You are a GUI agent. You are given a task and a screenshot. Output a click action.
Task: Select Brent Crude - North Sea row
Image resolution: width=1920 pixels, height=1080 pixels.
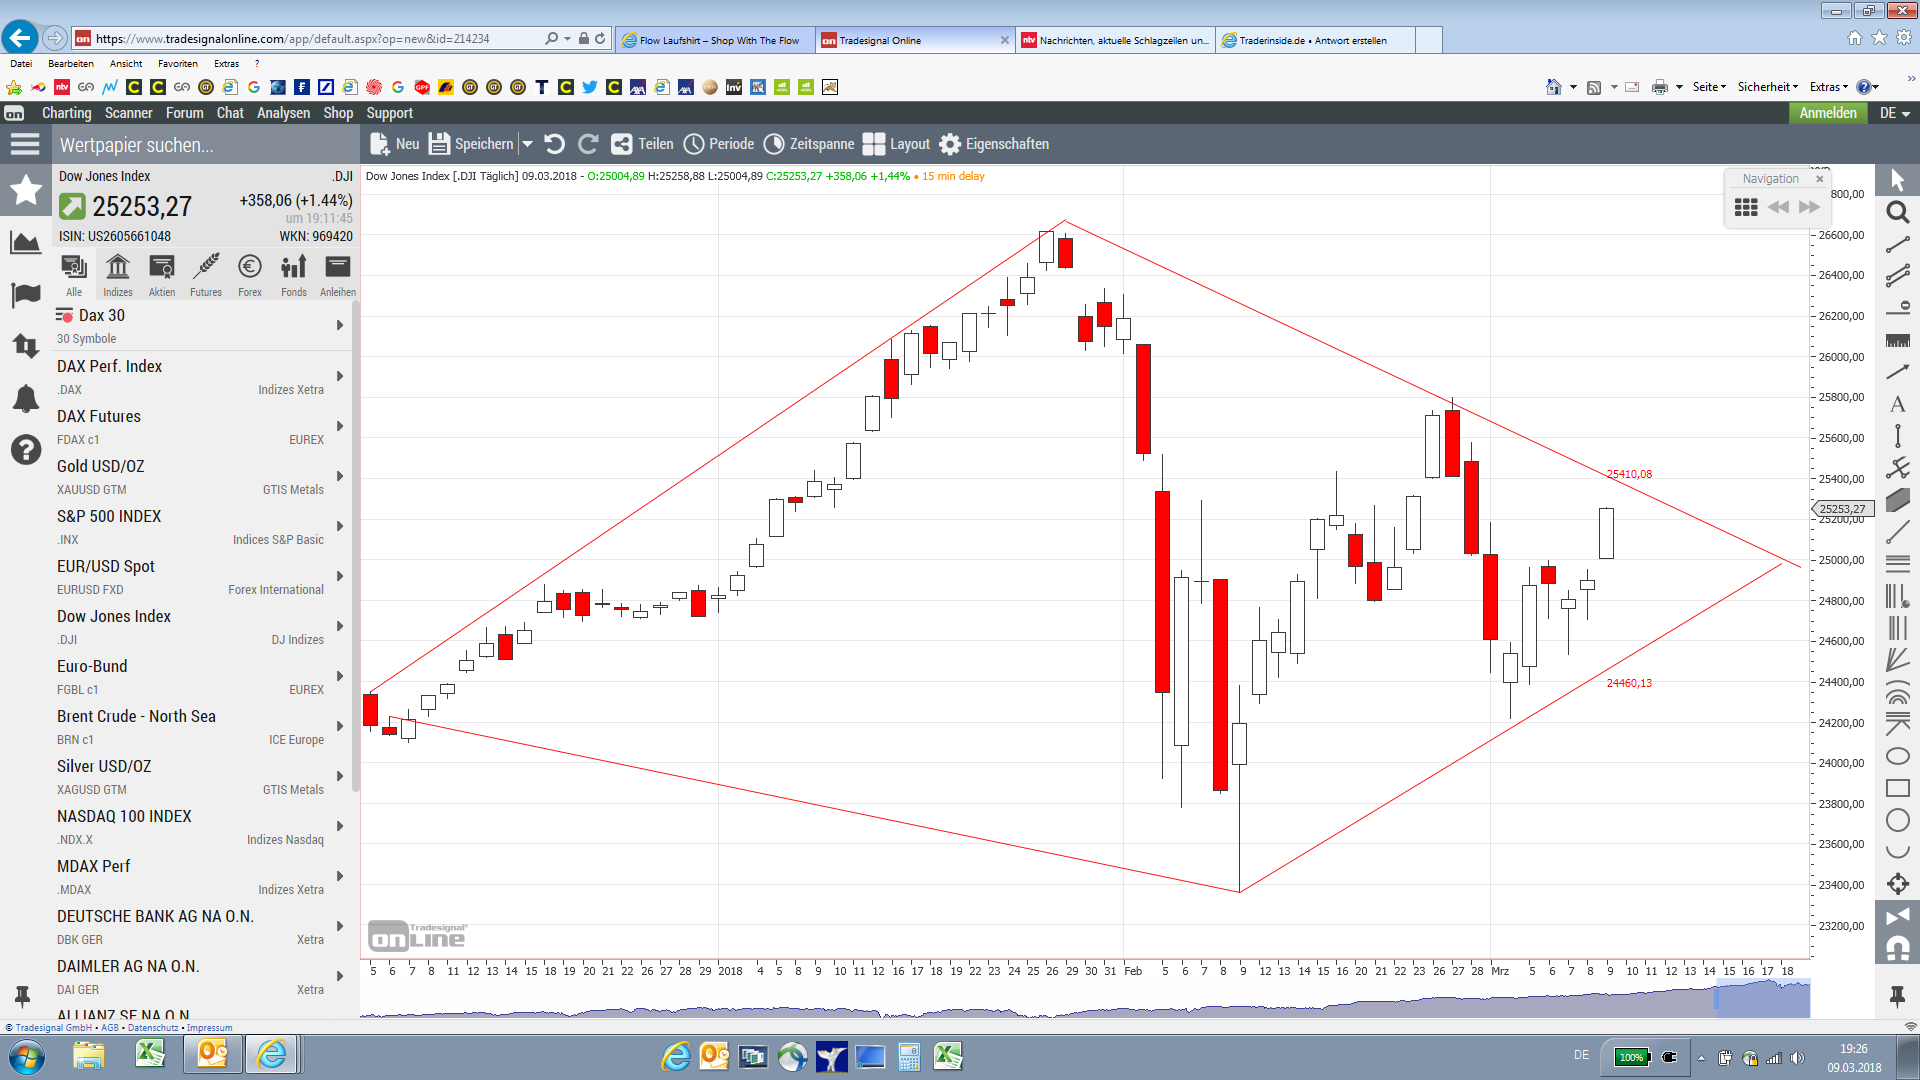point(205,726)
